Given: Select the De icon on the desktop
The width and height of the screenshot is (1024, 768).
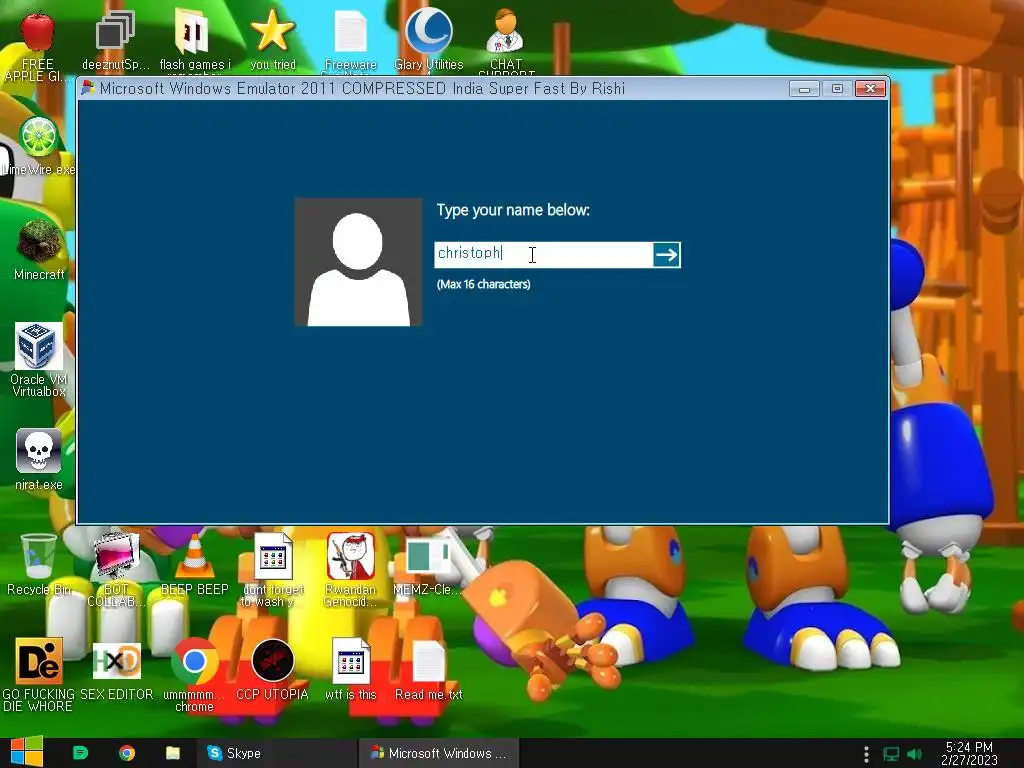Looking at the screenshot, I should (x=39, y=660).
